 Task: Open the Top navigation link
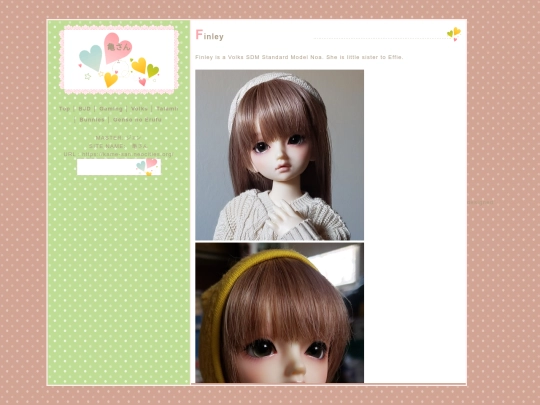point(64,108)
